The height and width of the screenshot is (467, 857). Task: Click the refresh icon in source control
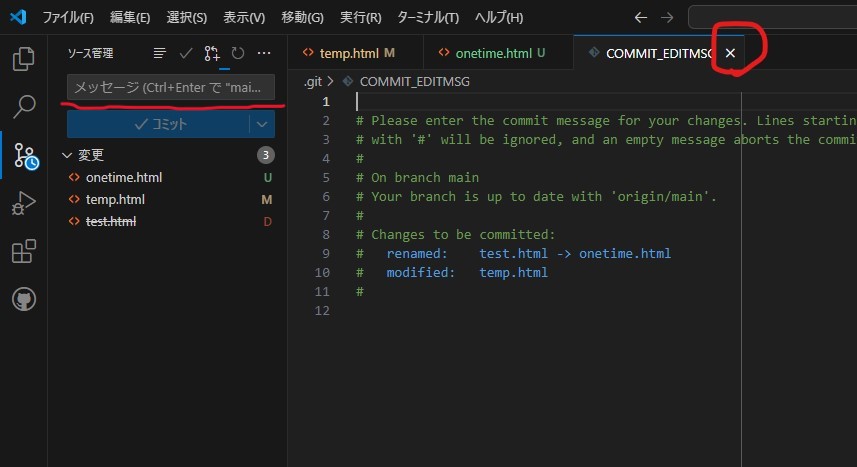(x=238, y=53)
